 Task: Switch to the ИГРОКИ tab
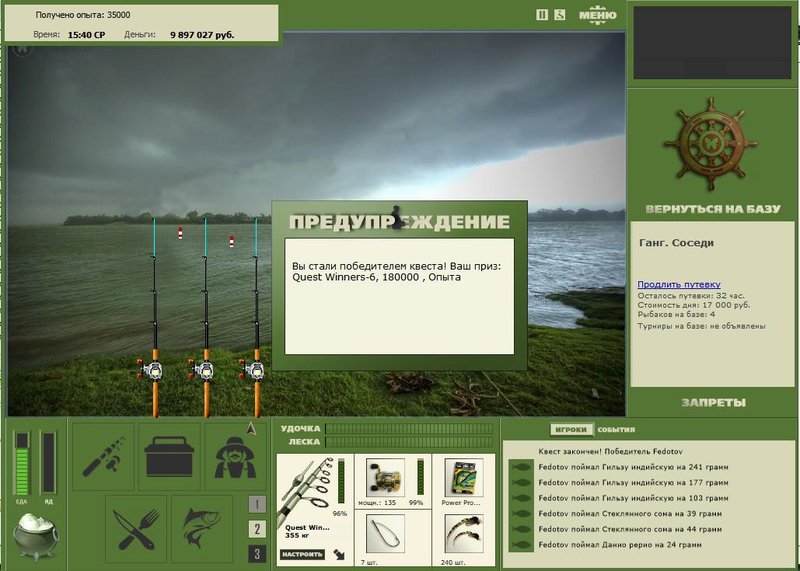tap(571, 430)
